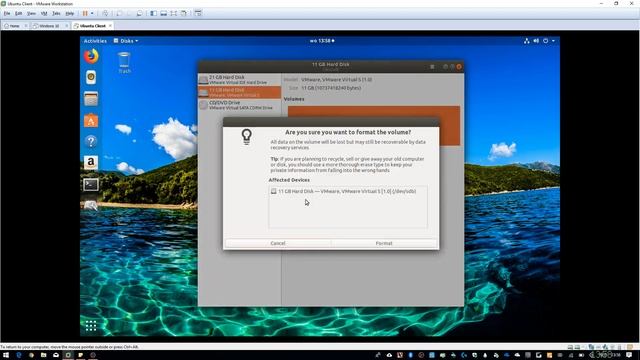Select the 11 GB Hard Disk sidebar entry
Image resolution: width=640 pixels, height=360 pixels.
(x=240, y=92)
